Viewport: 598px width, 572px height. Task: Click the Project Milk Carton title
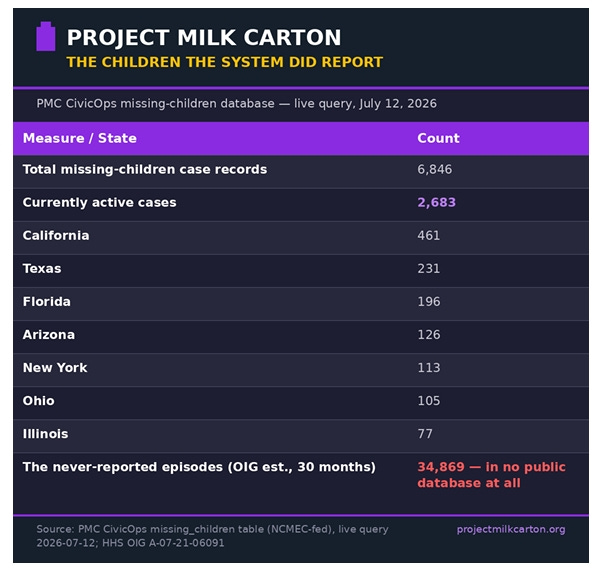204,37
